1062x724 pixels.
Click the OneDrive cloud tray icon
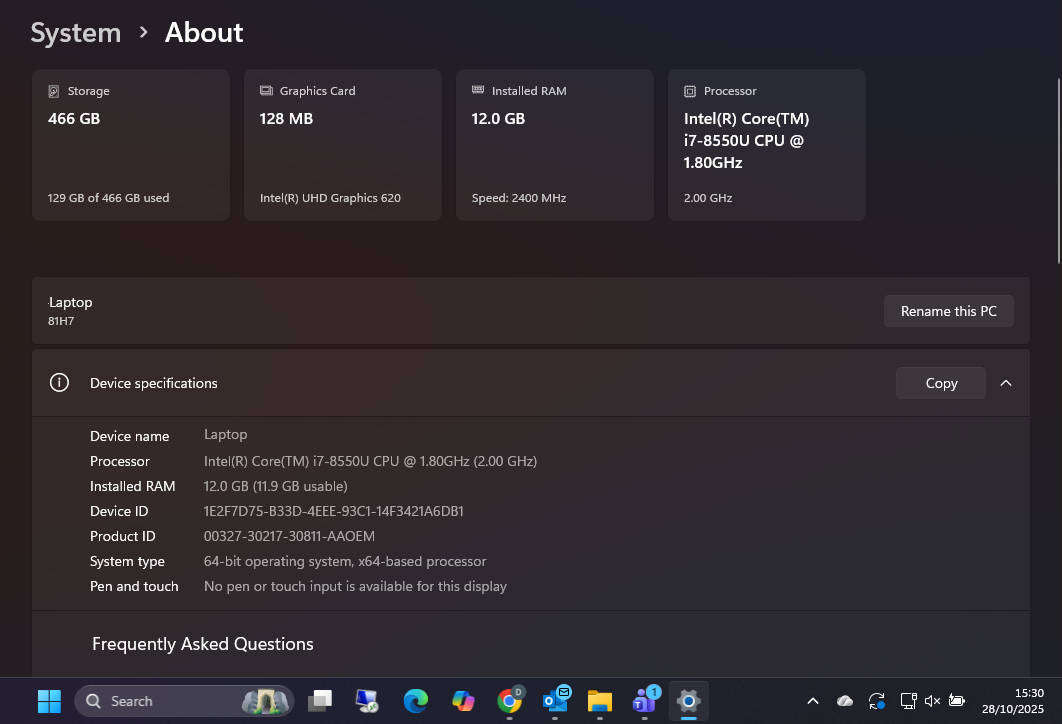click(x=845, y=701)
